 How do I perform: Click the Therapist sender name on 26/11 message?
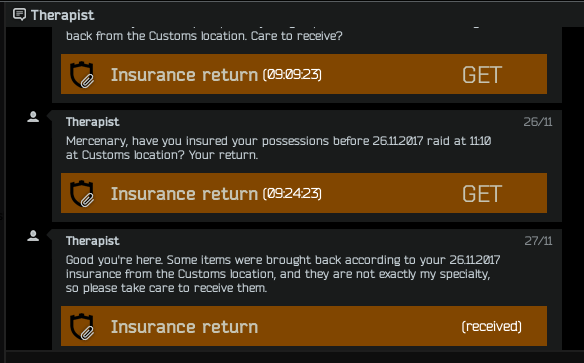[x=93, y=122]
